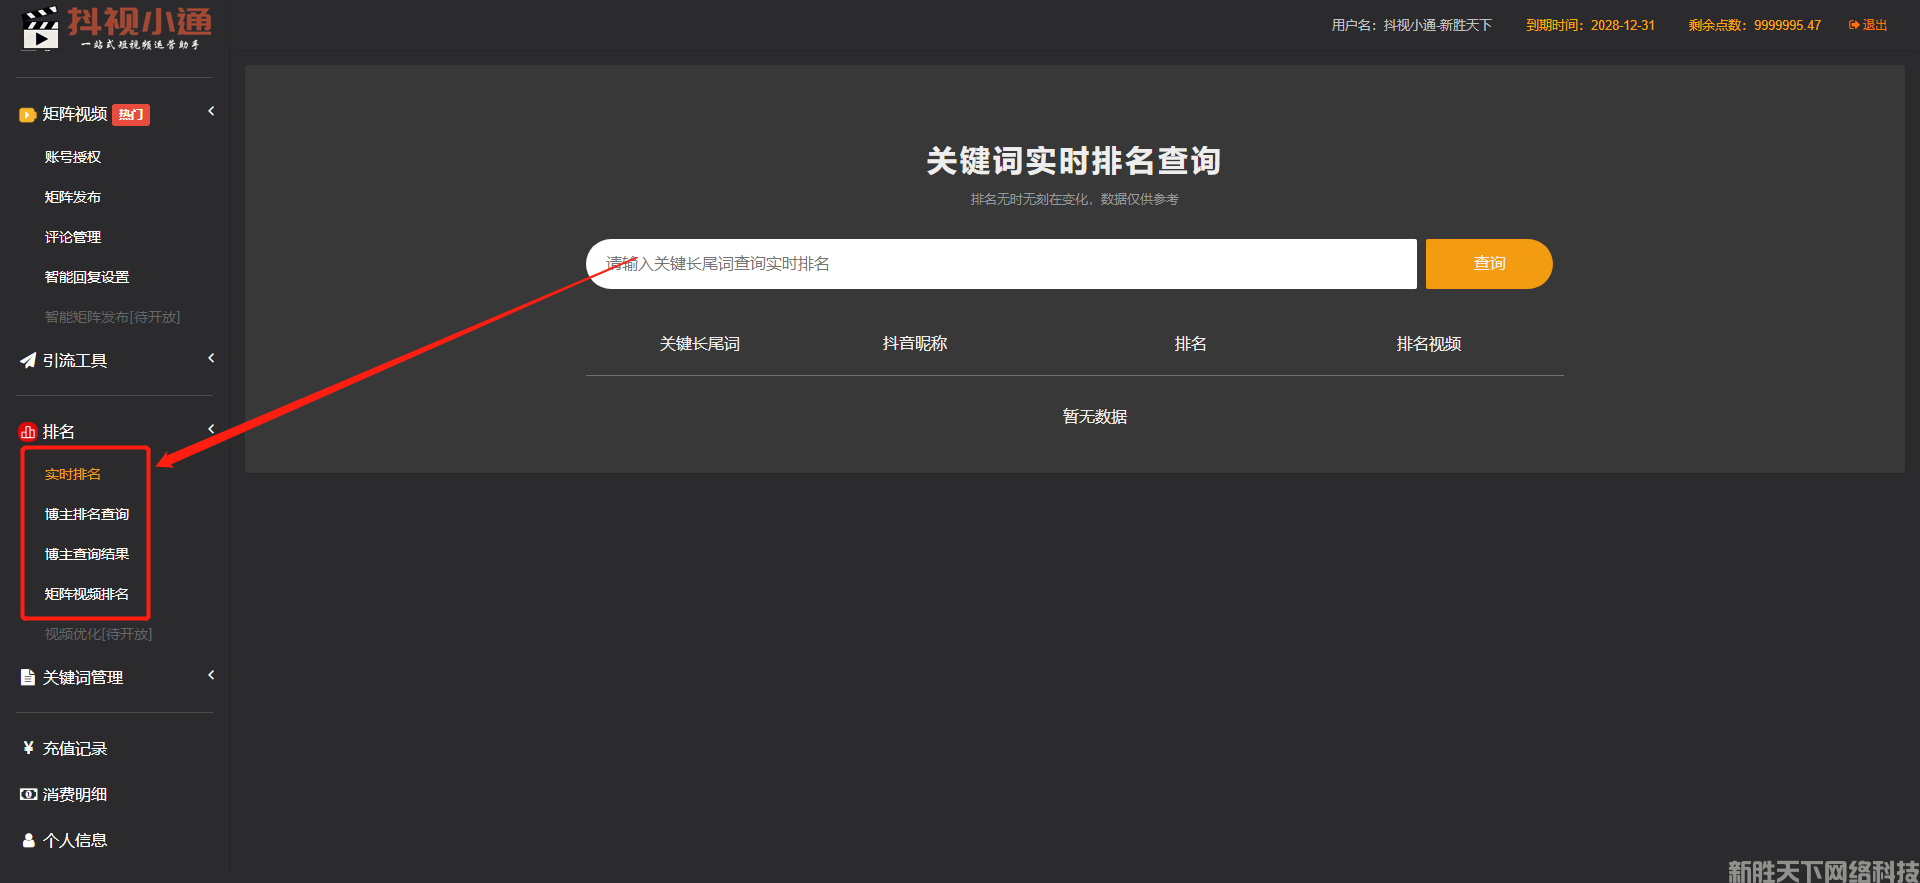Screen dimensions: 1920x883
Task: Click the 退出 logout link
Action: tap(1868, 25)
